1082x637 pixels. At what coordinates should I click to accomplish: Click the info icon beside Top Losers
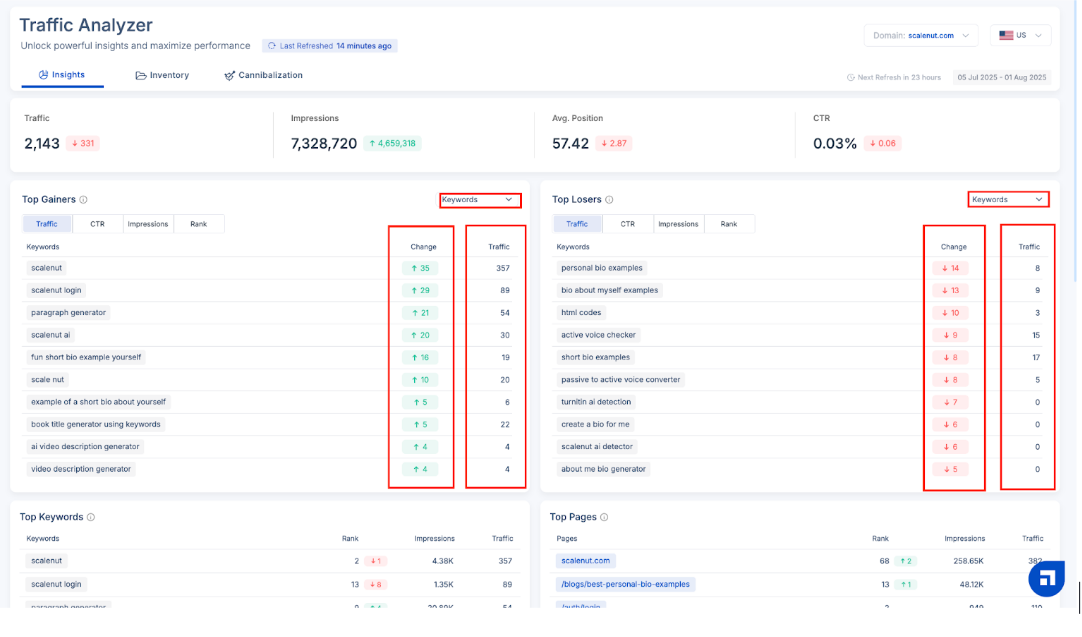click(609, 200)
